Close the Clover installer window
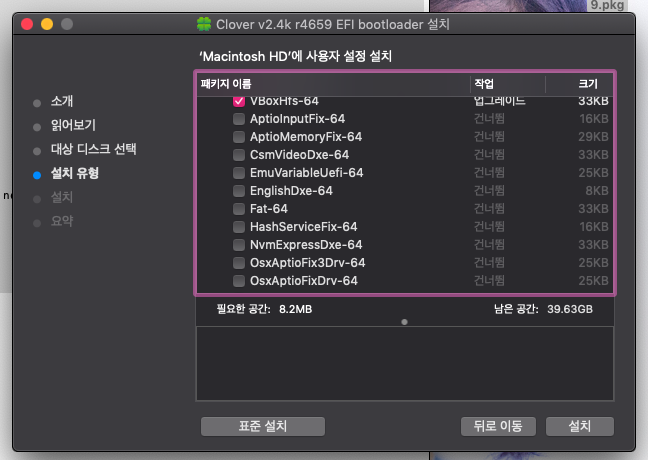Screen dimensions: 648x460 27,24
